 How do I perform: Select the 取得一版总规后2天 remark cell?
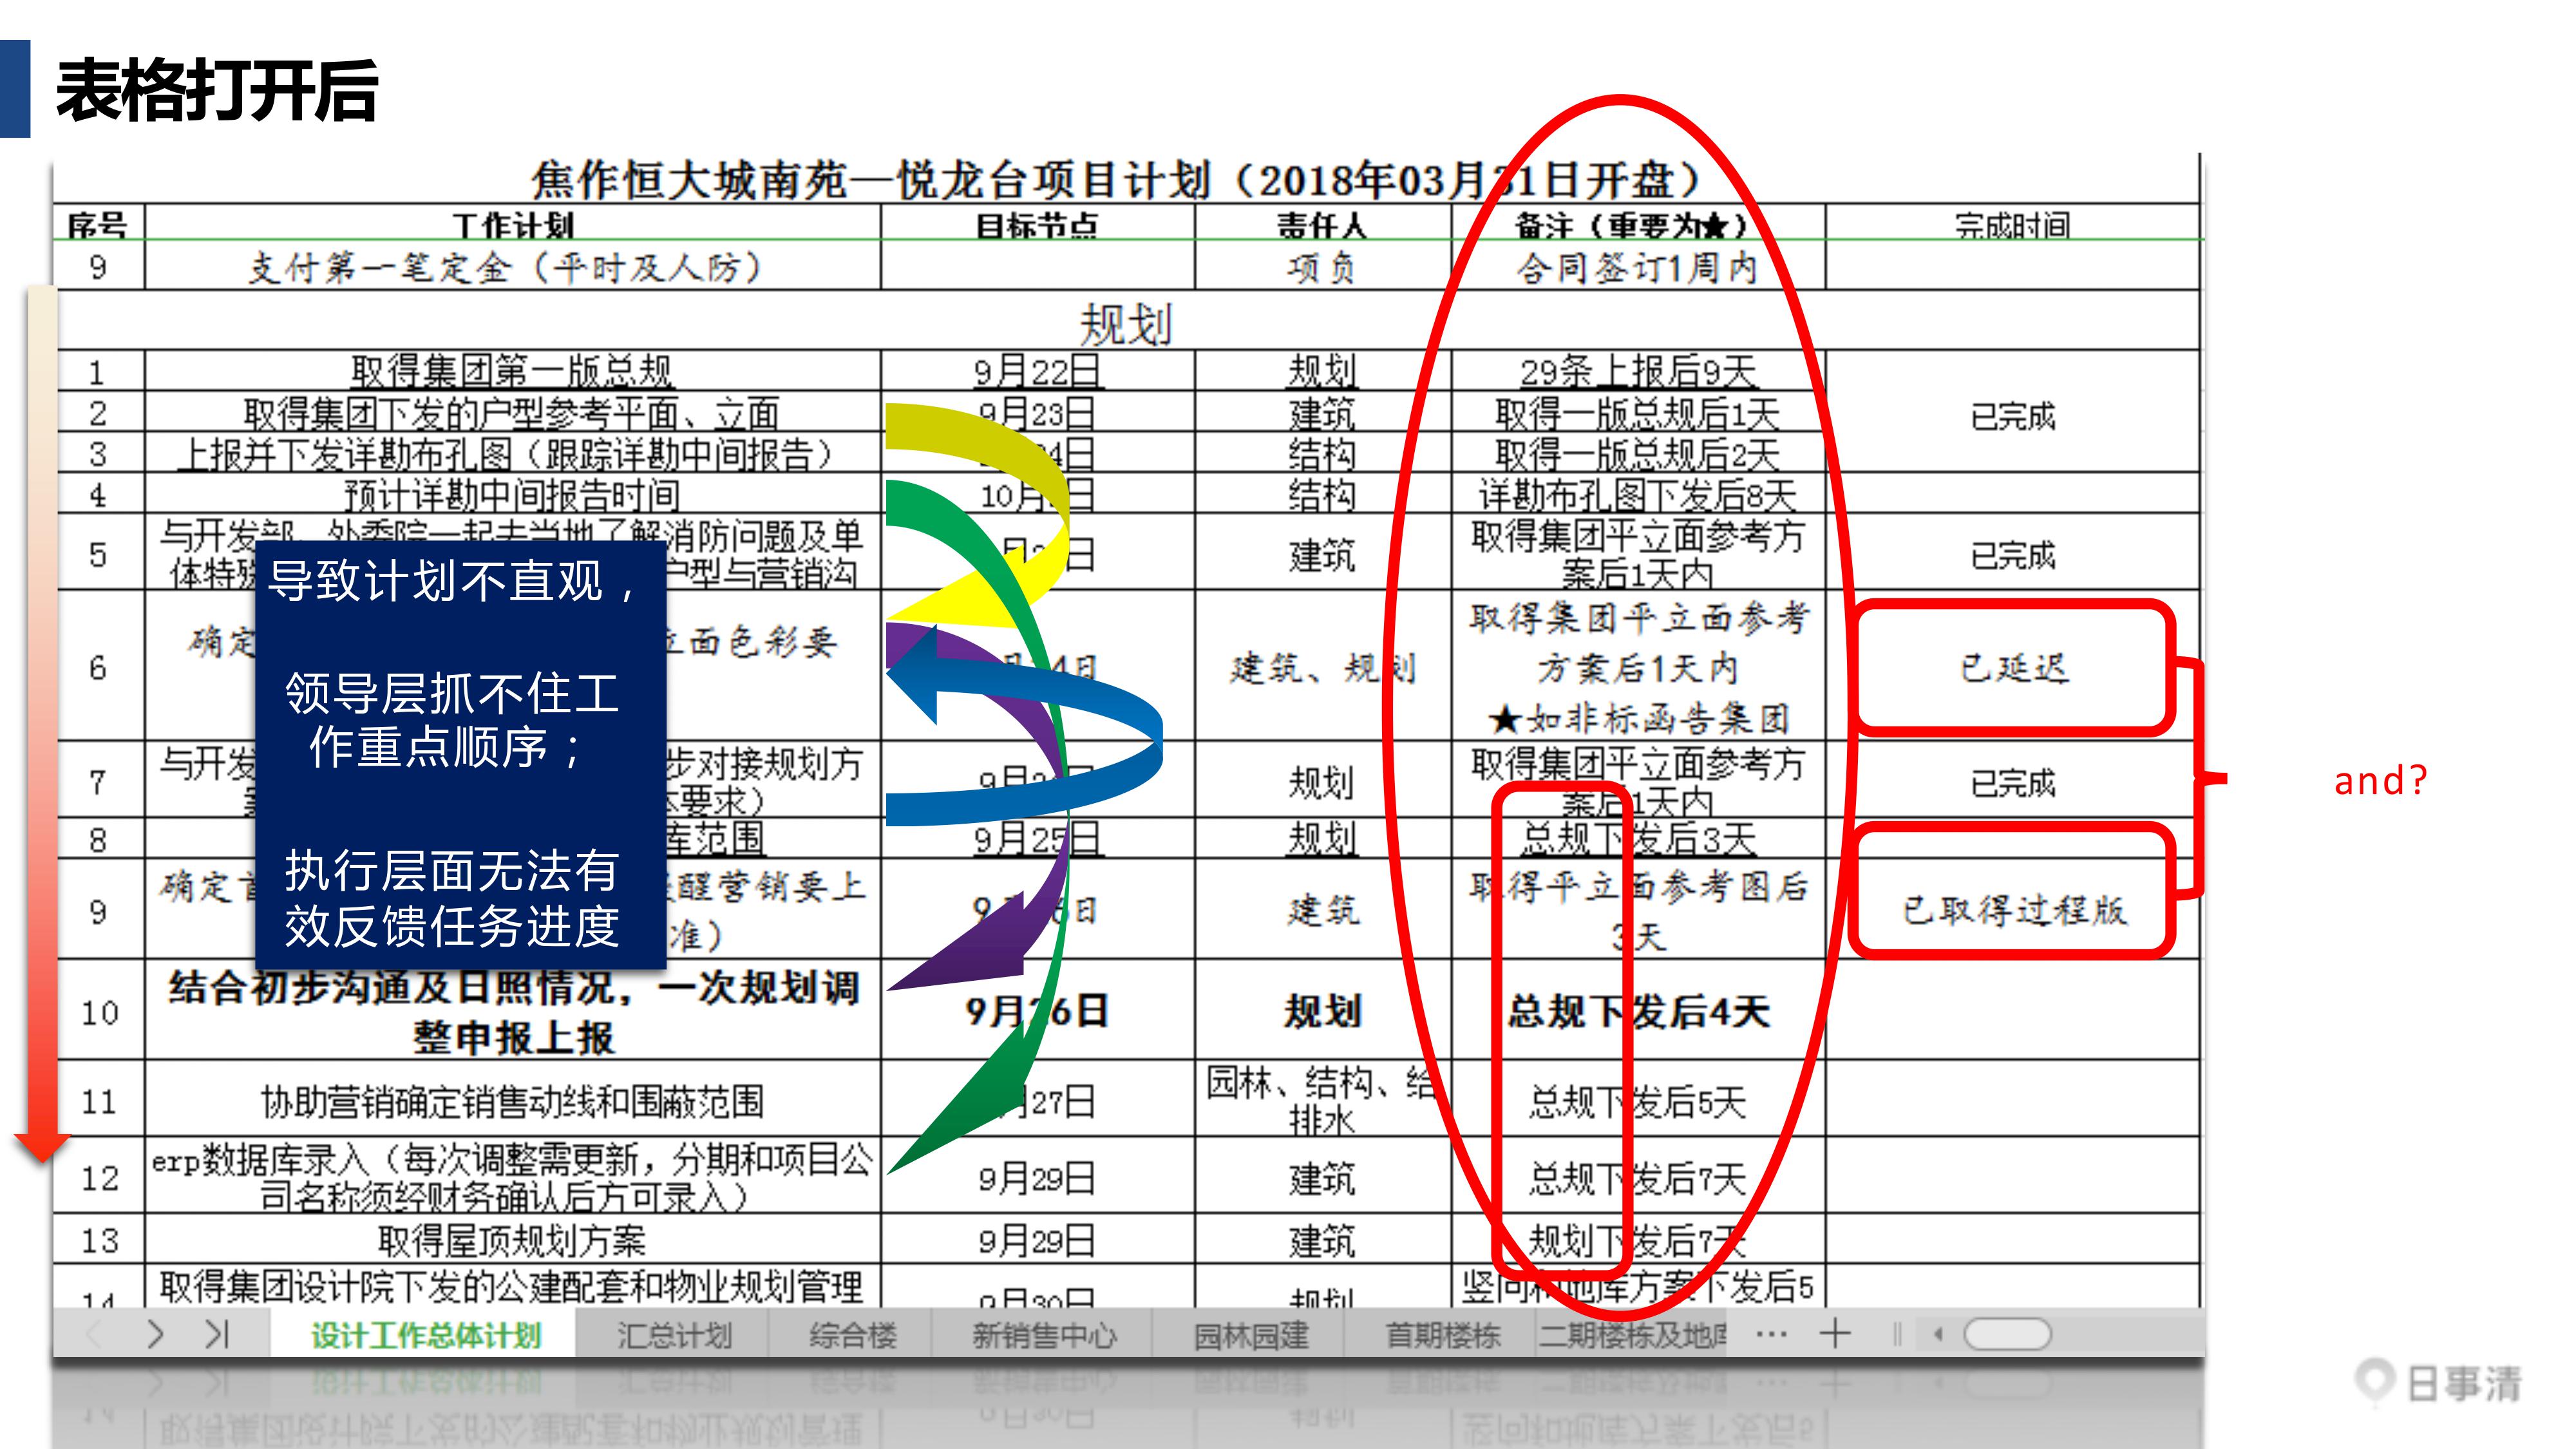coord(1637,453)
